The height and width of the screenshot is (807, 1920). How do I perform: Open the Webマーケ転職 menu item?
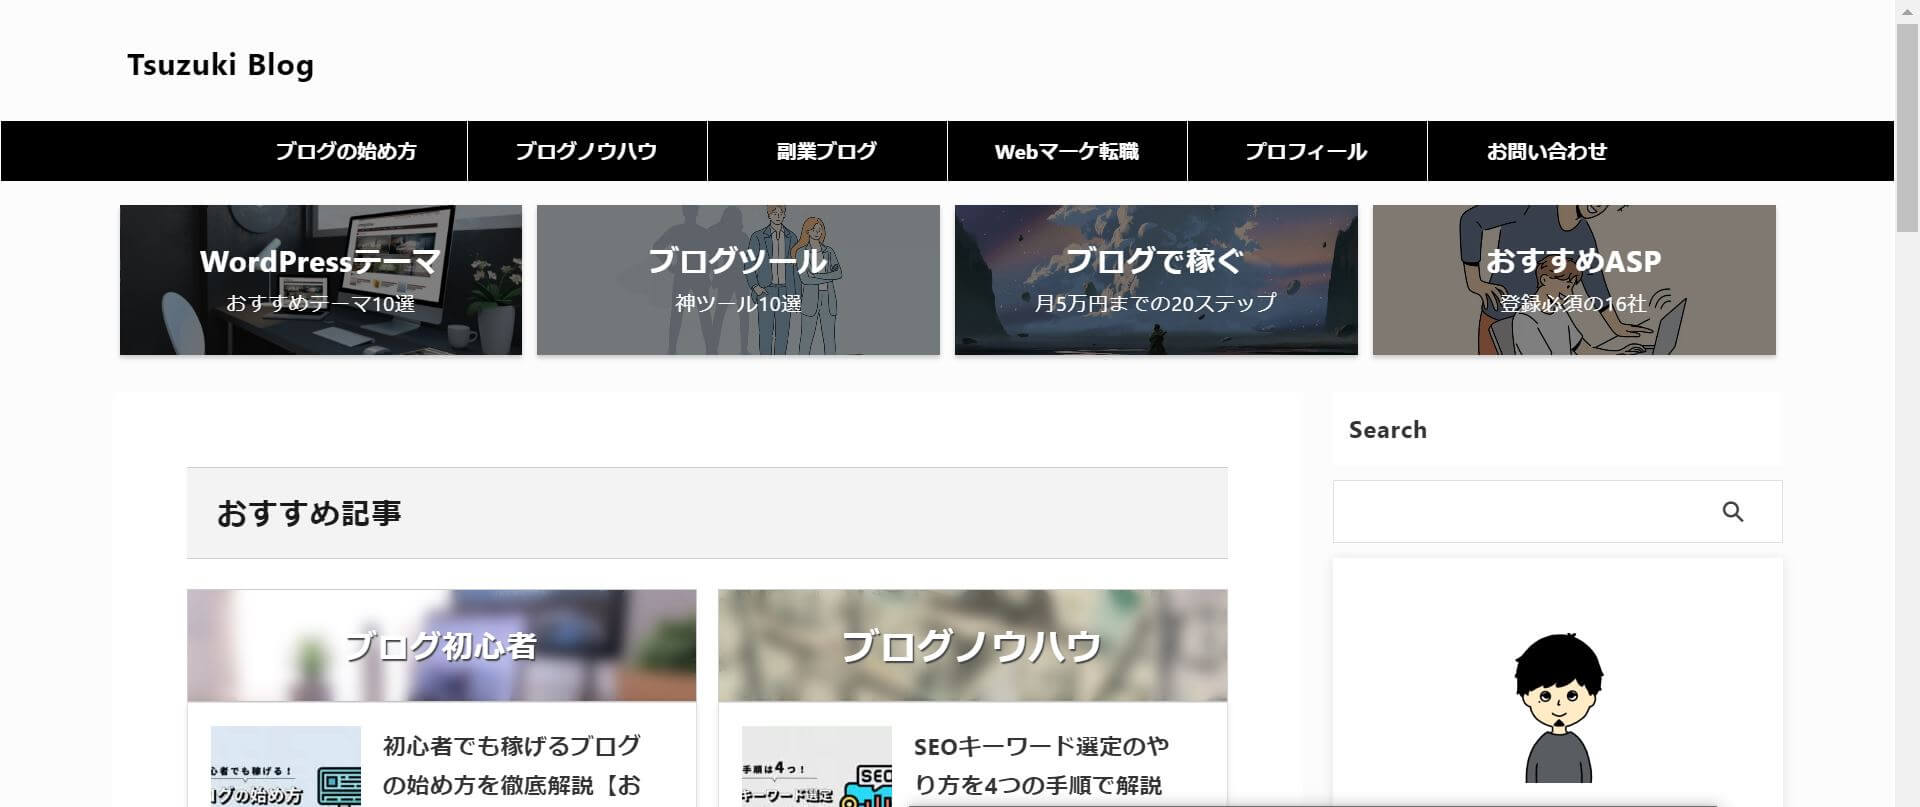coord(1067,151)
